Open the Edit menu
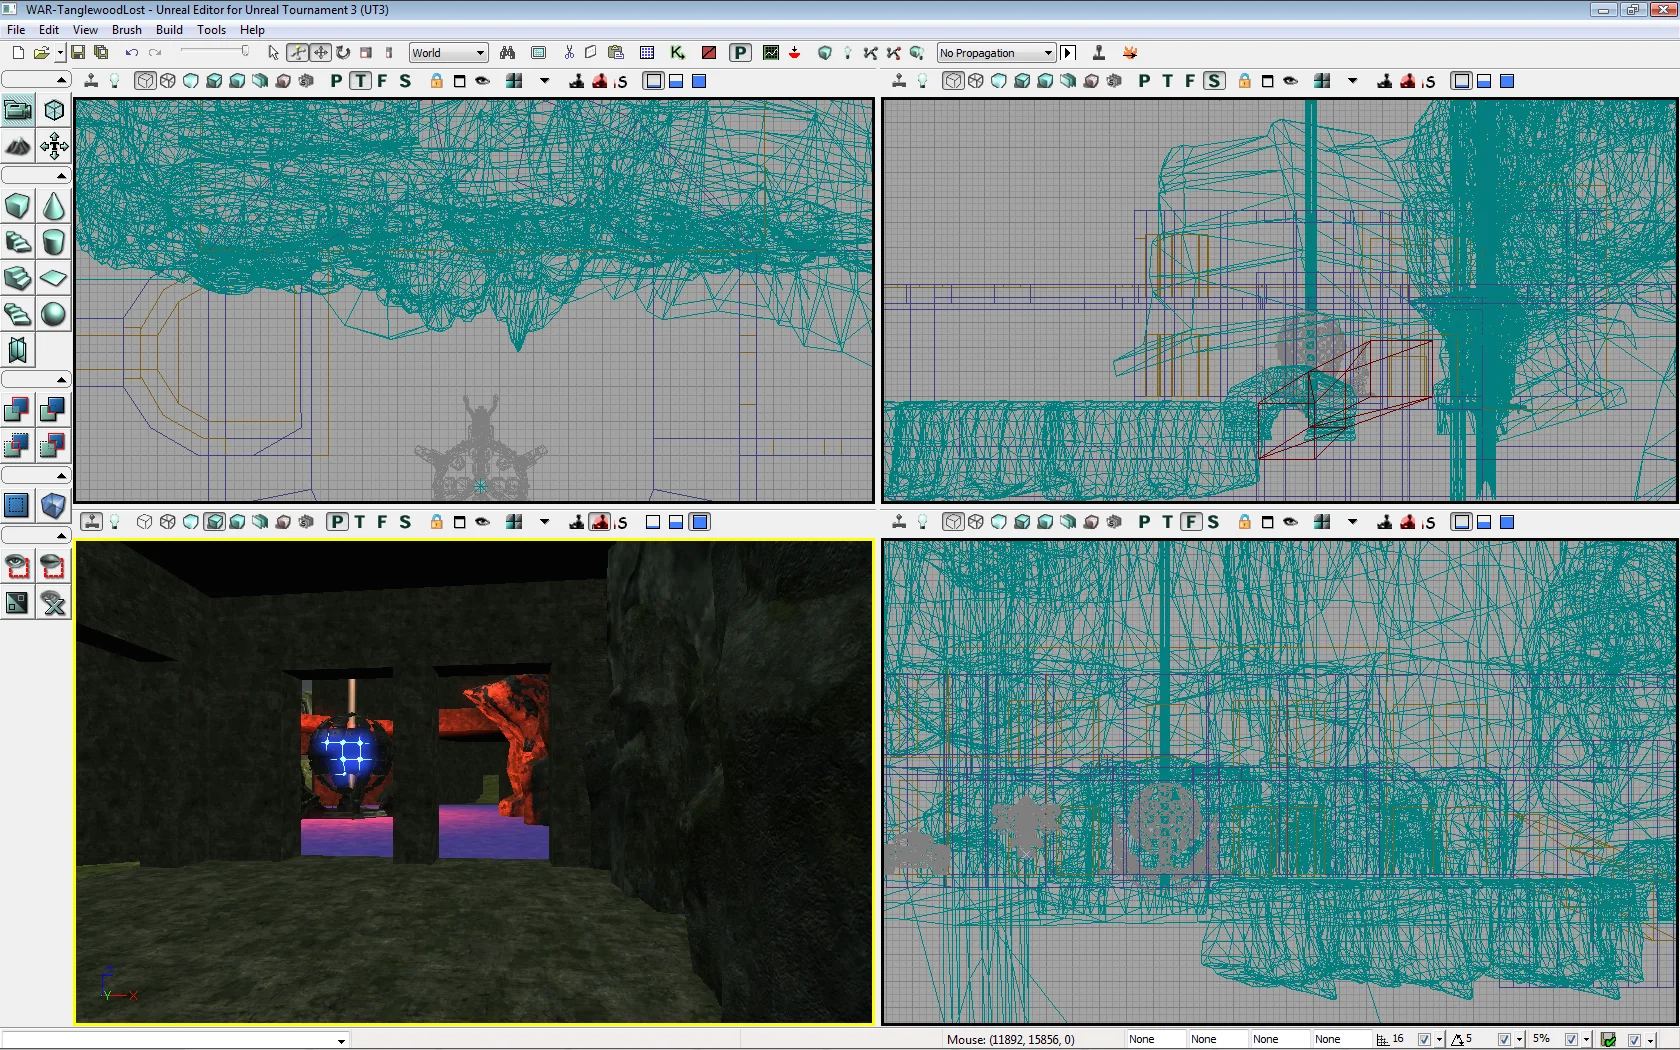1680x1050 pixels. click(49, 30)
